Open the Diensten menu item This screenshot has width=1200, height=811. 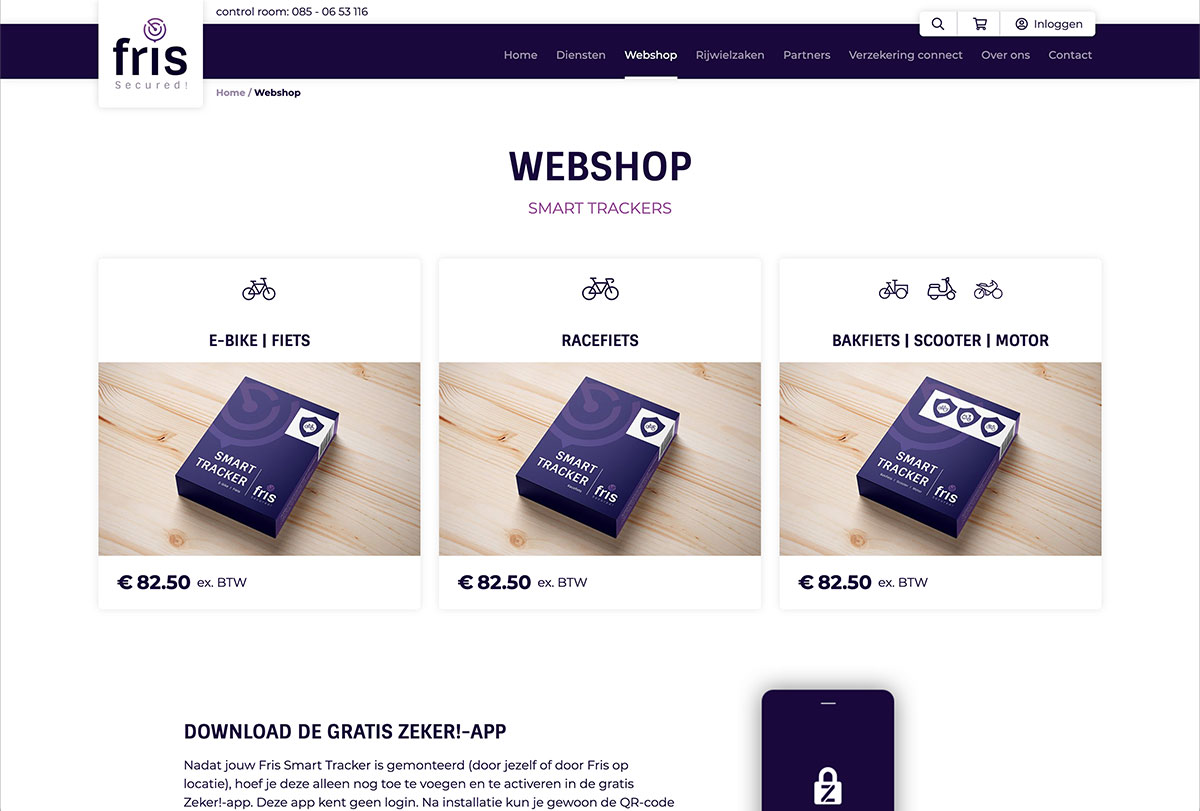(581, 55)
